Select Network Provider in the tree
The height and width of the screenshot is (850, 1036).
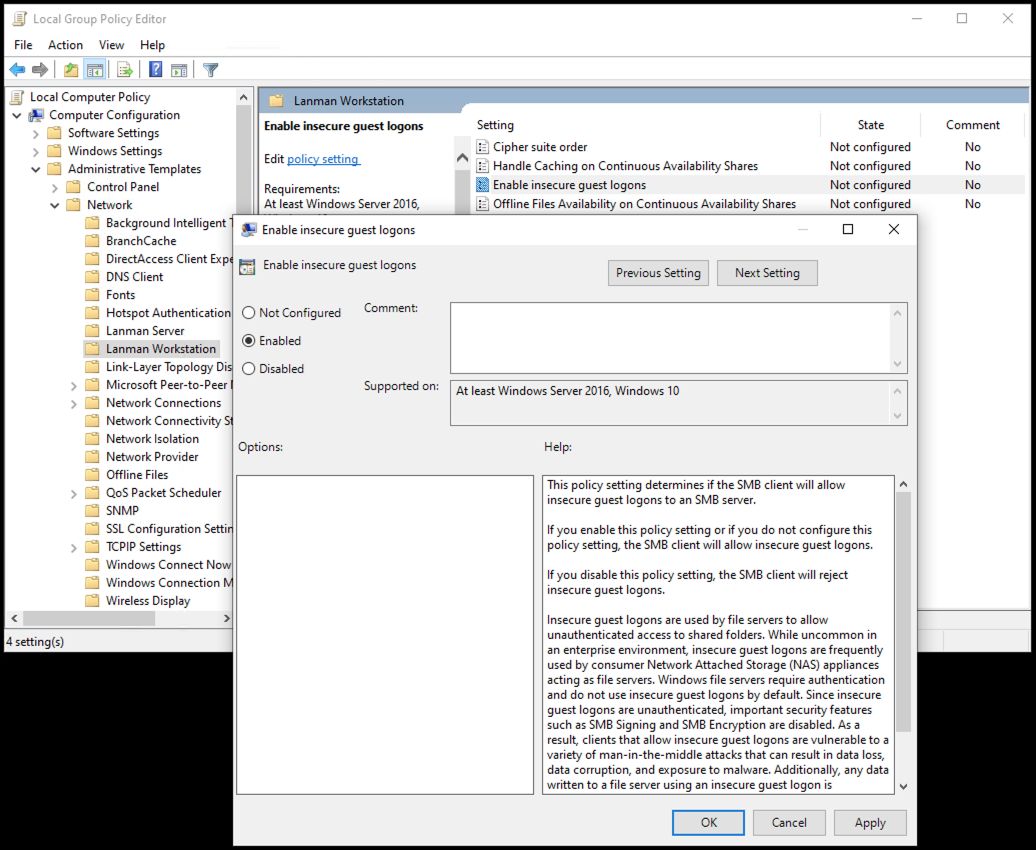pos(152,457)
